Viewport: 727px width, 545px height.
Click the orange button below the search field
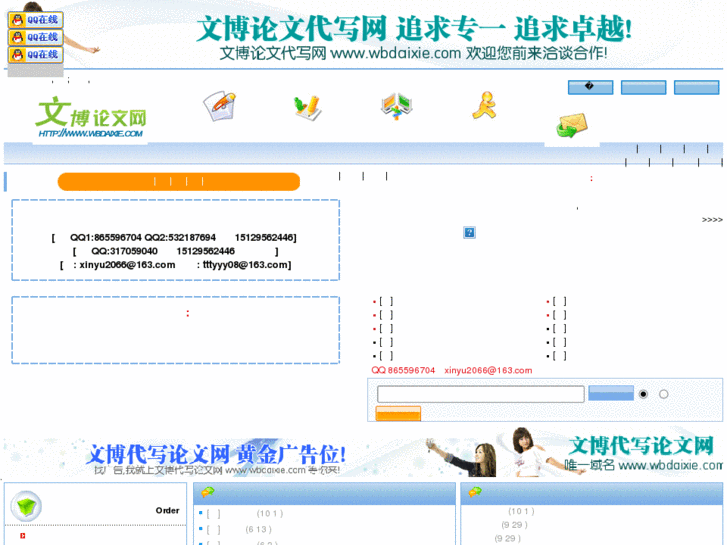(x=398, y=414)
